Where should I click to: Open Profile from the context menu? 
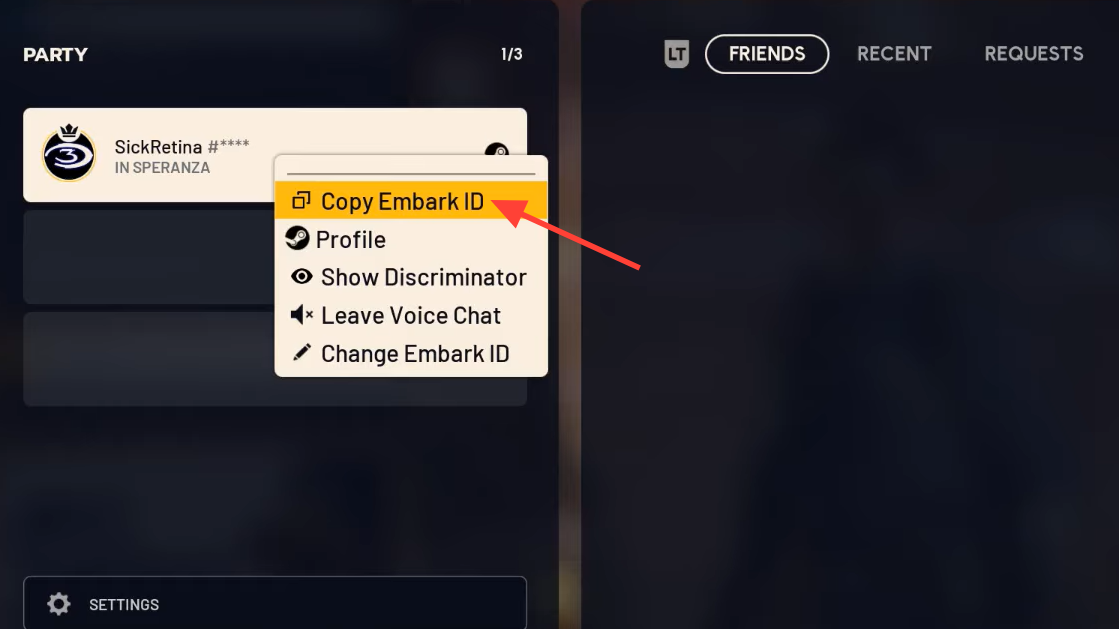point(411,239)
